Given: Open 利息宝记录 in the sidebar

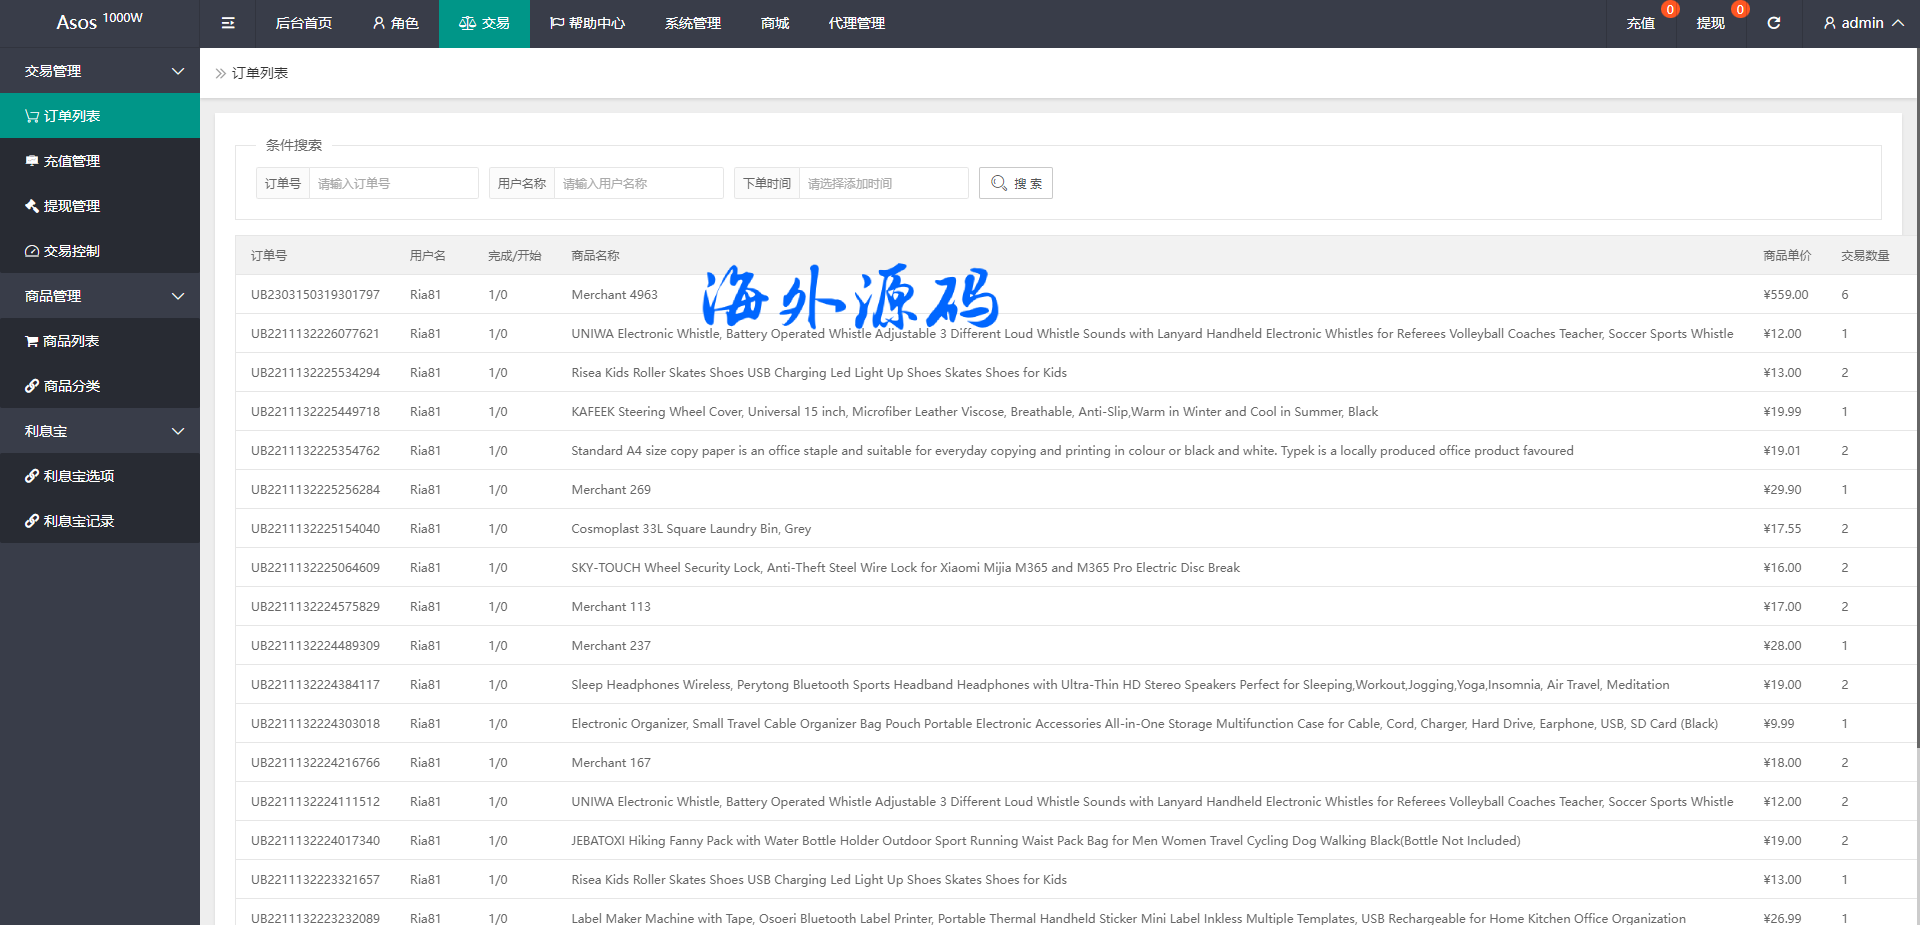Looking at the screenshot, I should tap(78, 521).
